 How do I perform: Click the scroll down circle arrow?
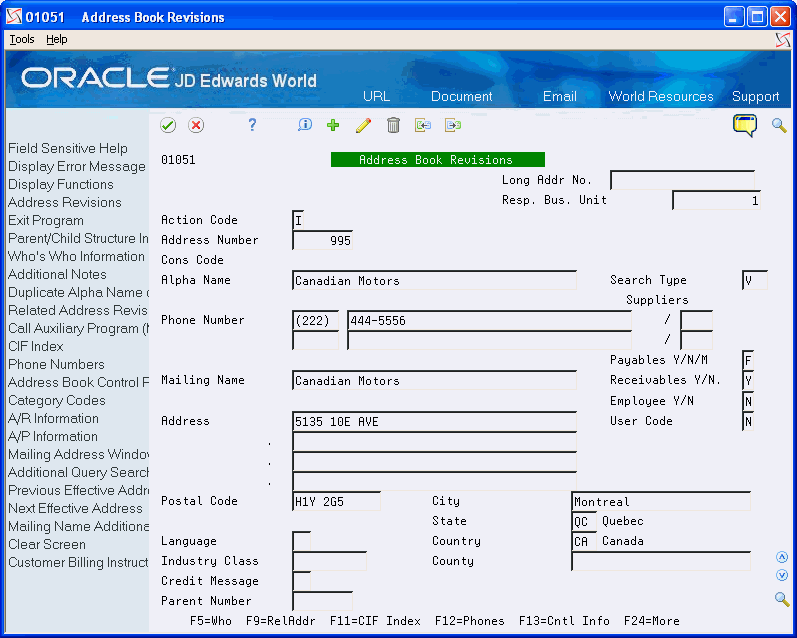tap(782, 575)
